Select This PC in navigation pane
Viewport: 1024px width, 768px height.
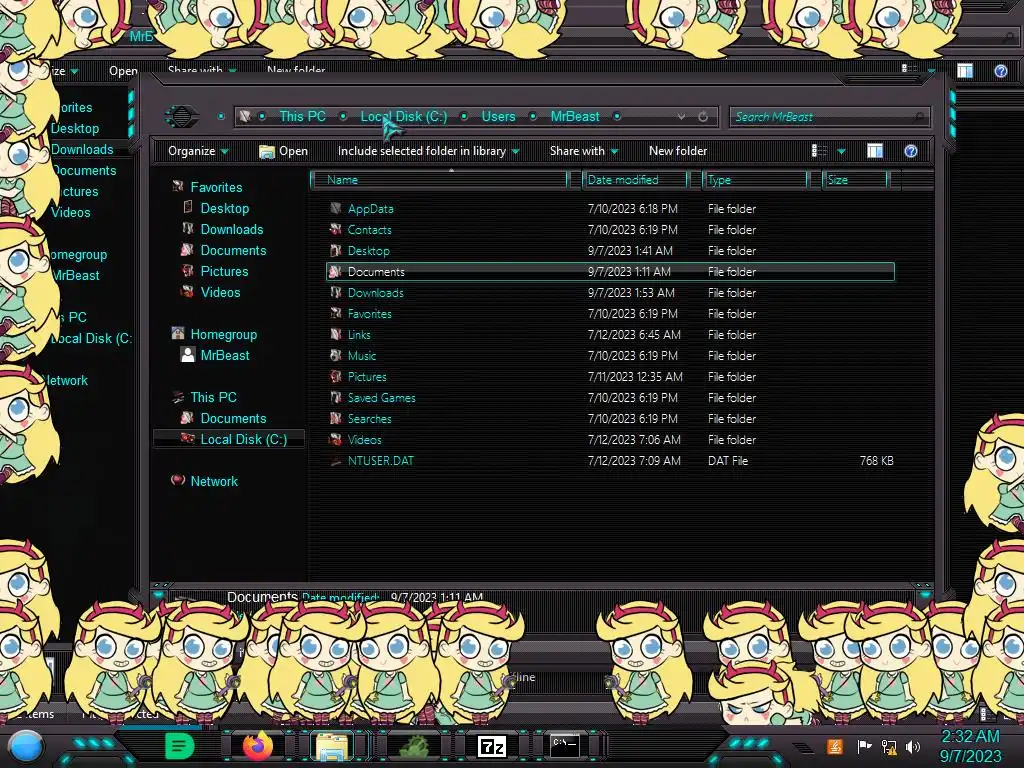tap(214, 397)
